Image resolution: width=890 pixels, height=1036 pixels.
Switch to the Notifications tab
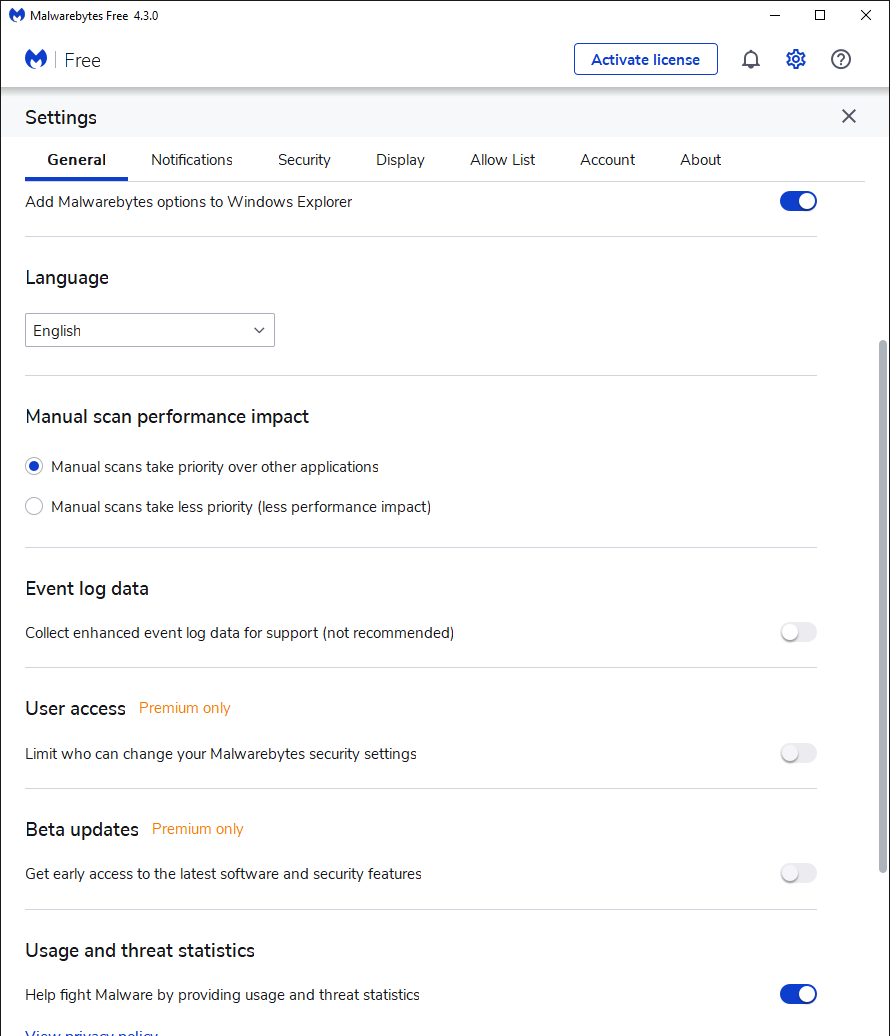click(192, 160)
